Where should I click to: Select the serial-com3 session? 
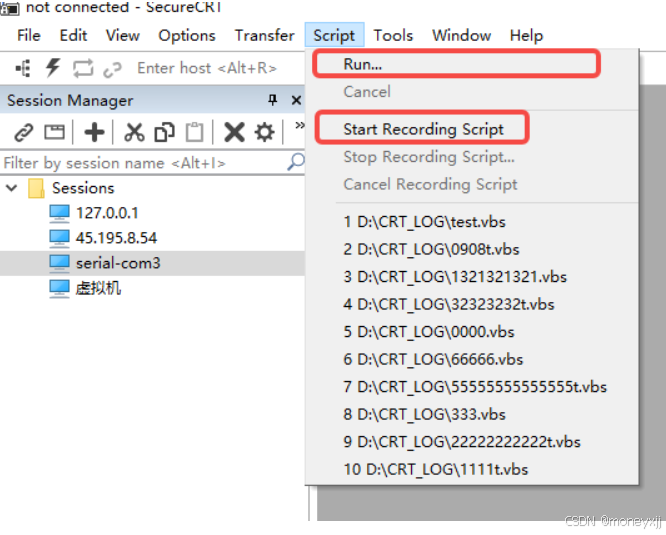pos(118,263)
